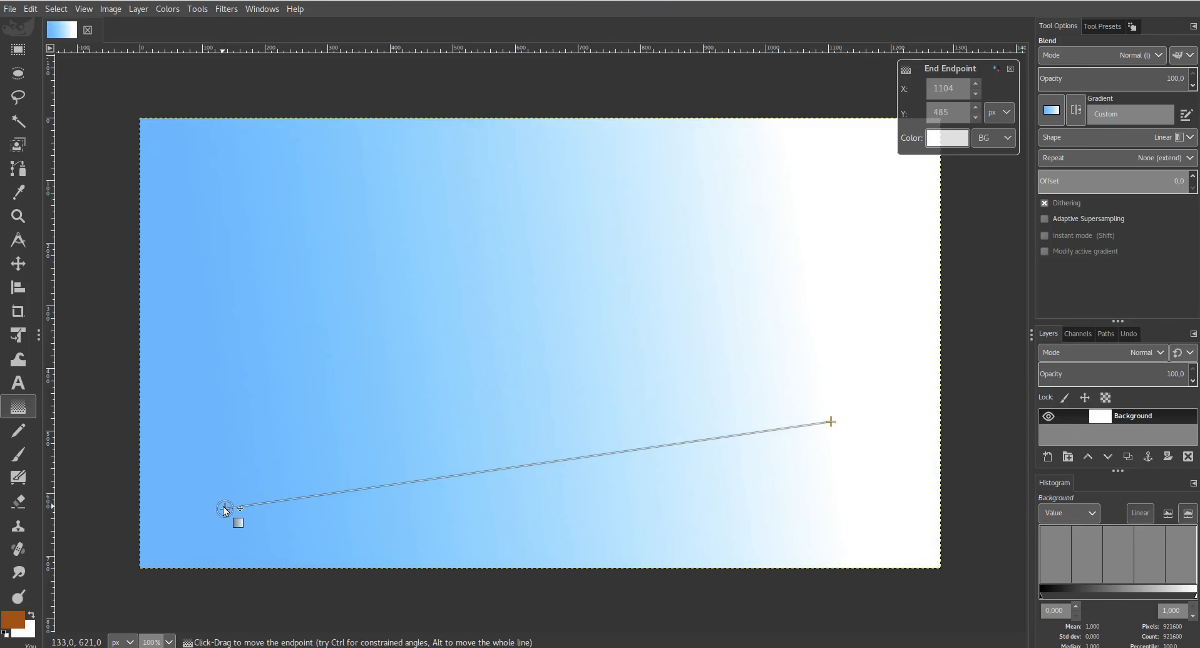Open the Repeat dropdown
Screen dimensions: 1200x648
(x=1117, y=158)
